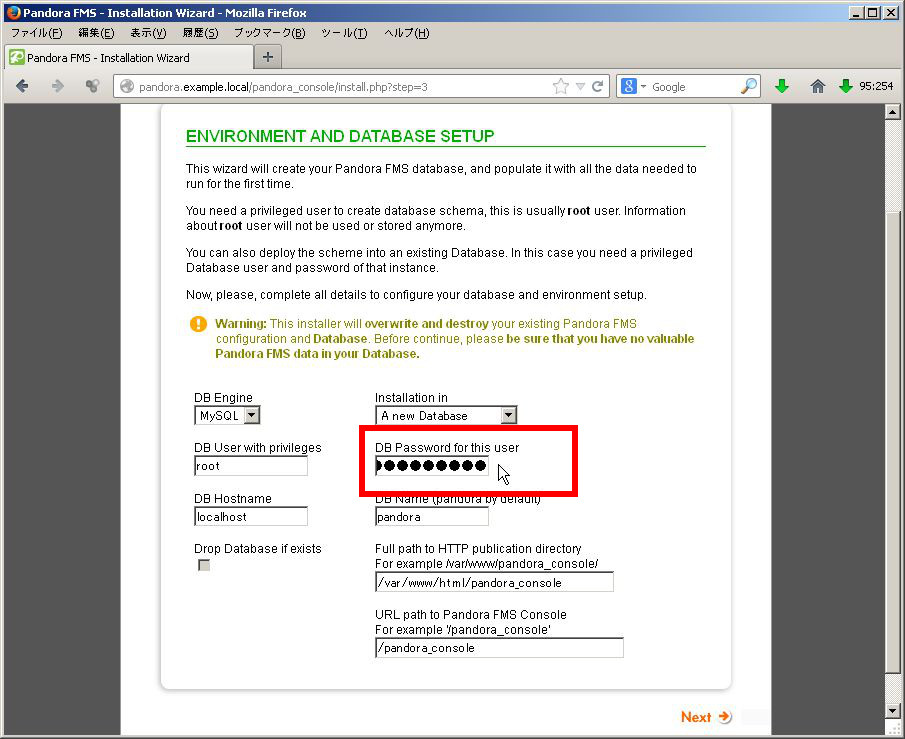
Task: Open the Downloads green arrow icon
Action: (x=782, y=87)
